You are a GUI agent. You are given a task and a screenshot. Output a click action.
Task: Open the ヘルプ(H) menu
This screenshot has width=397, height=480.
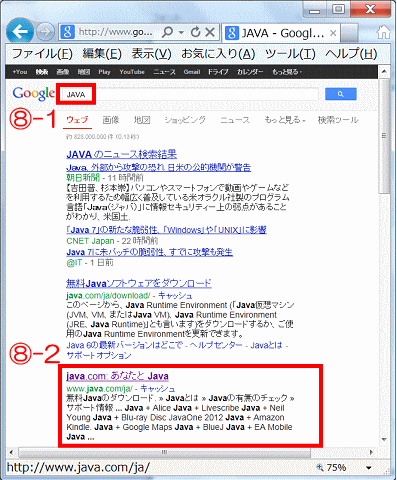pyautogui.click(x=351, y=54)
